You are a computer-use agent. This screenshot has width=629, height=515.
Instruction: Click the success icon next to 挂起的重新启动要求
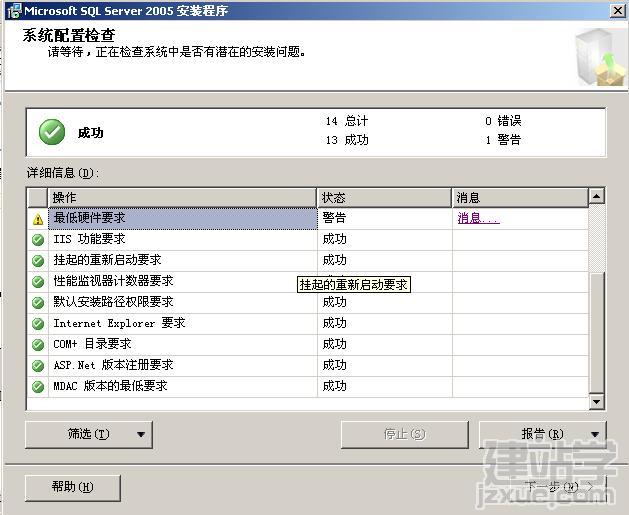[38, 261]
